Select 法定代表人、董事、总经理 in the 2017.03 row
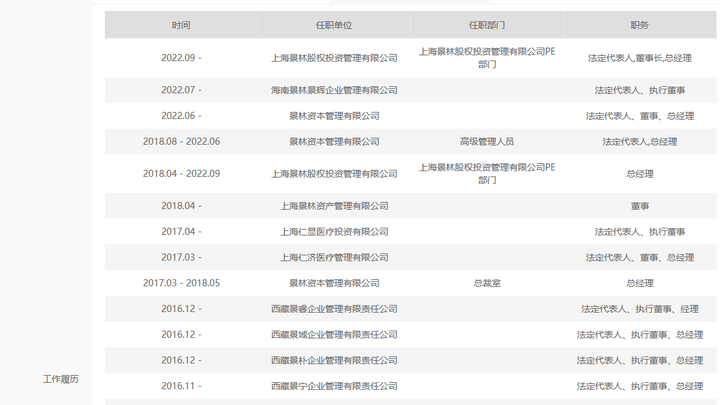 point(640,257)
